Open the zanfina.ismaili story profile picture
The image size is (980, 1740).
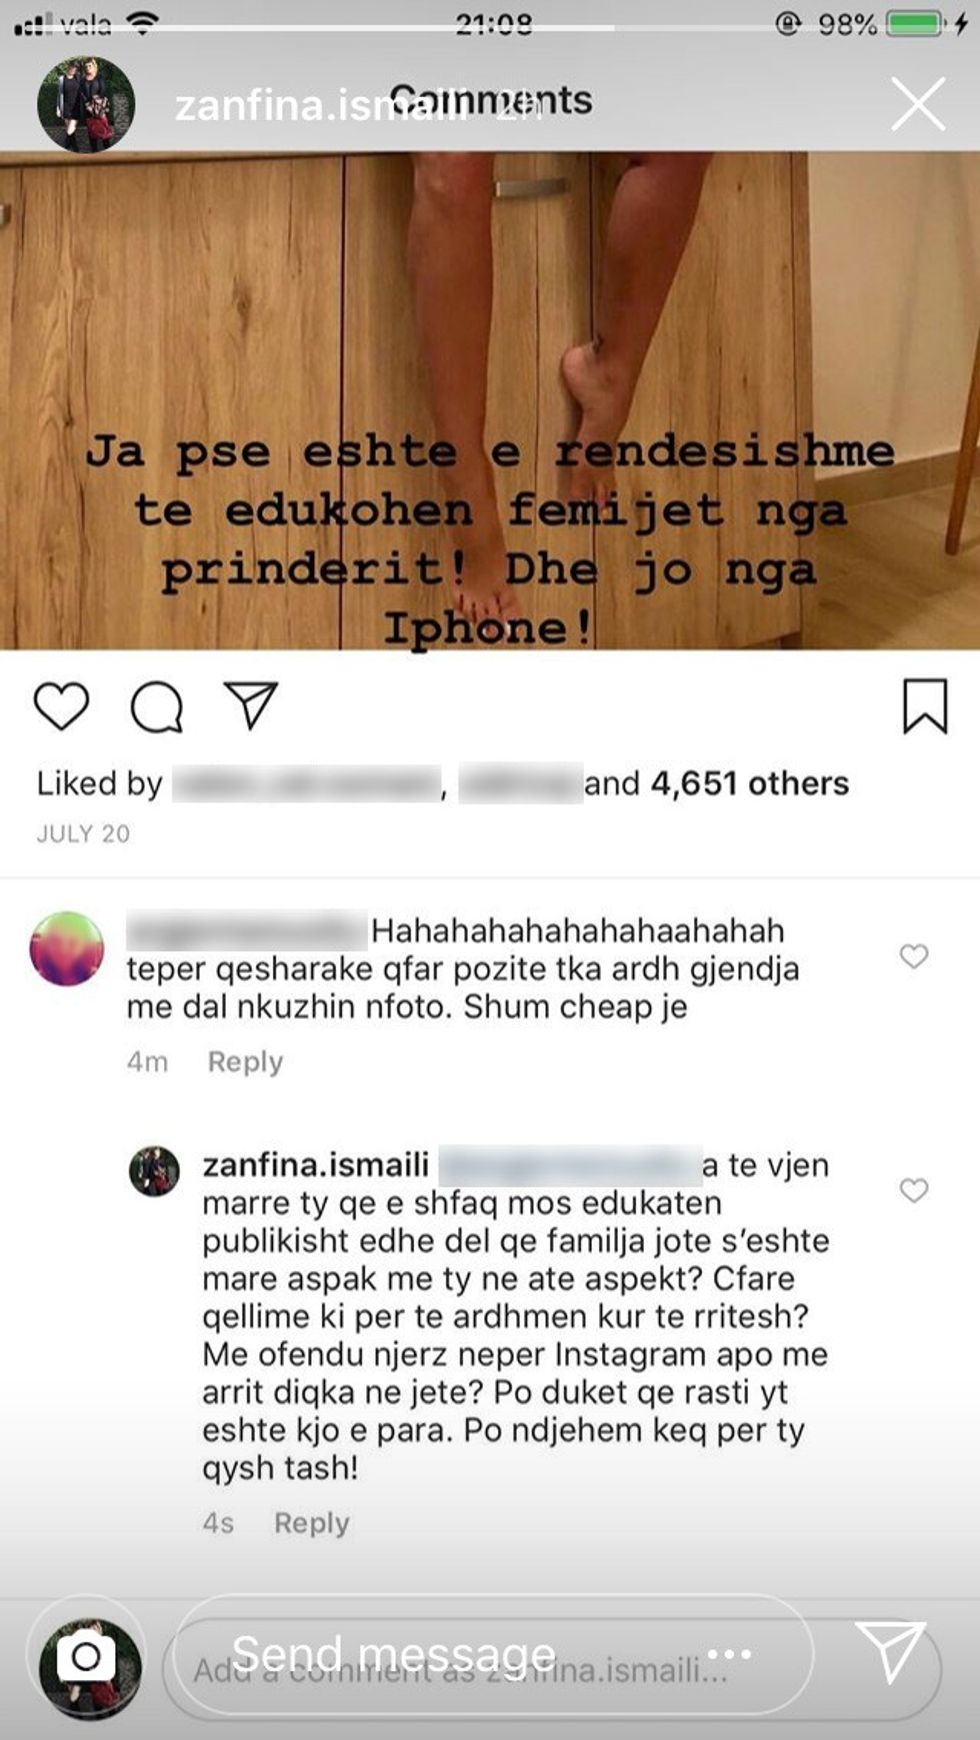point(86,104)
